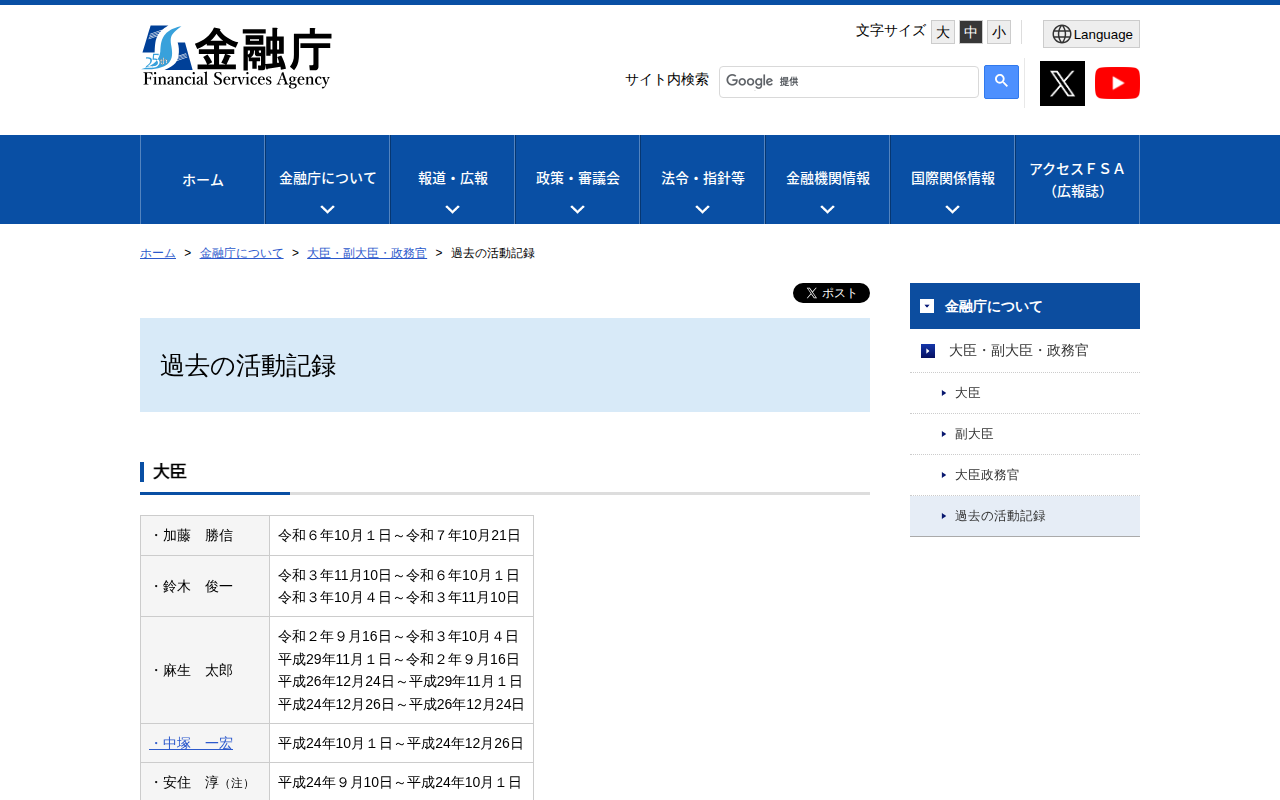Click the globe Language button
The width and height of the screenshot is (1280, 800).
point(1091,34)
